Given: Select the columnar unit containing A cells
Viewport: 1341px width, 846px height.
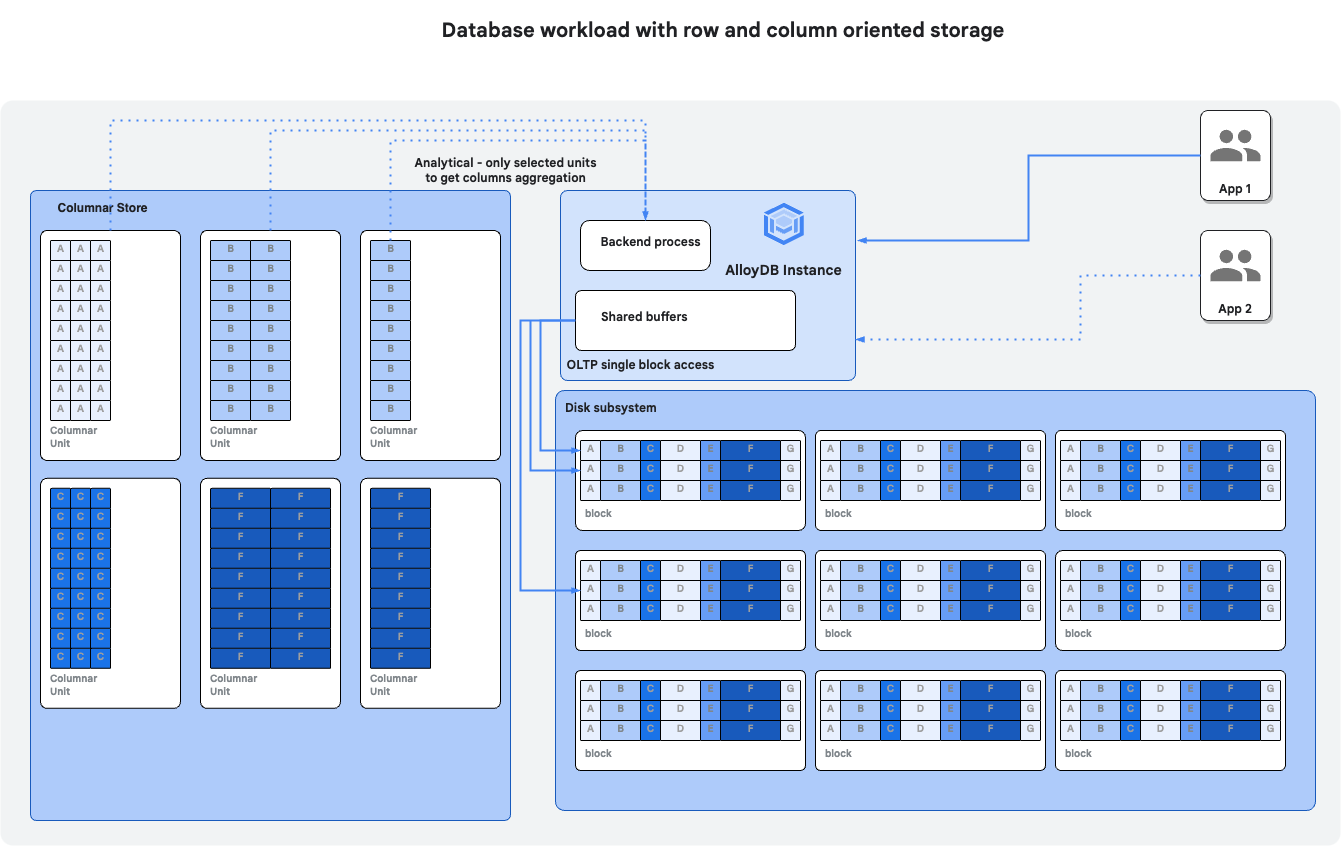Looking at the screenshot, I should click(x=110, y=345).
